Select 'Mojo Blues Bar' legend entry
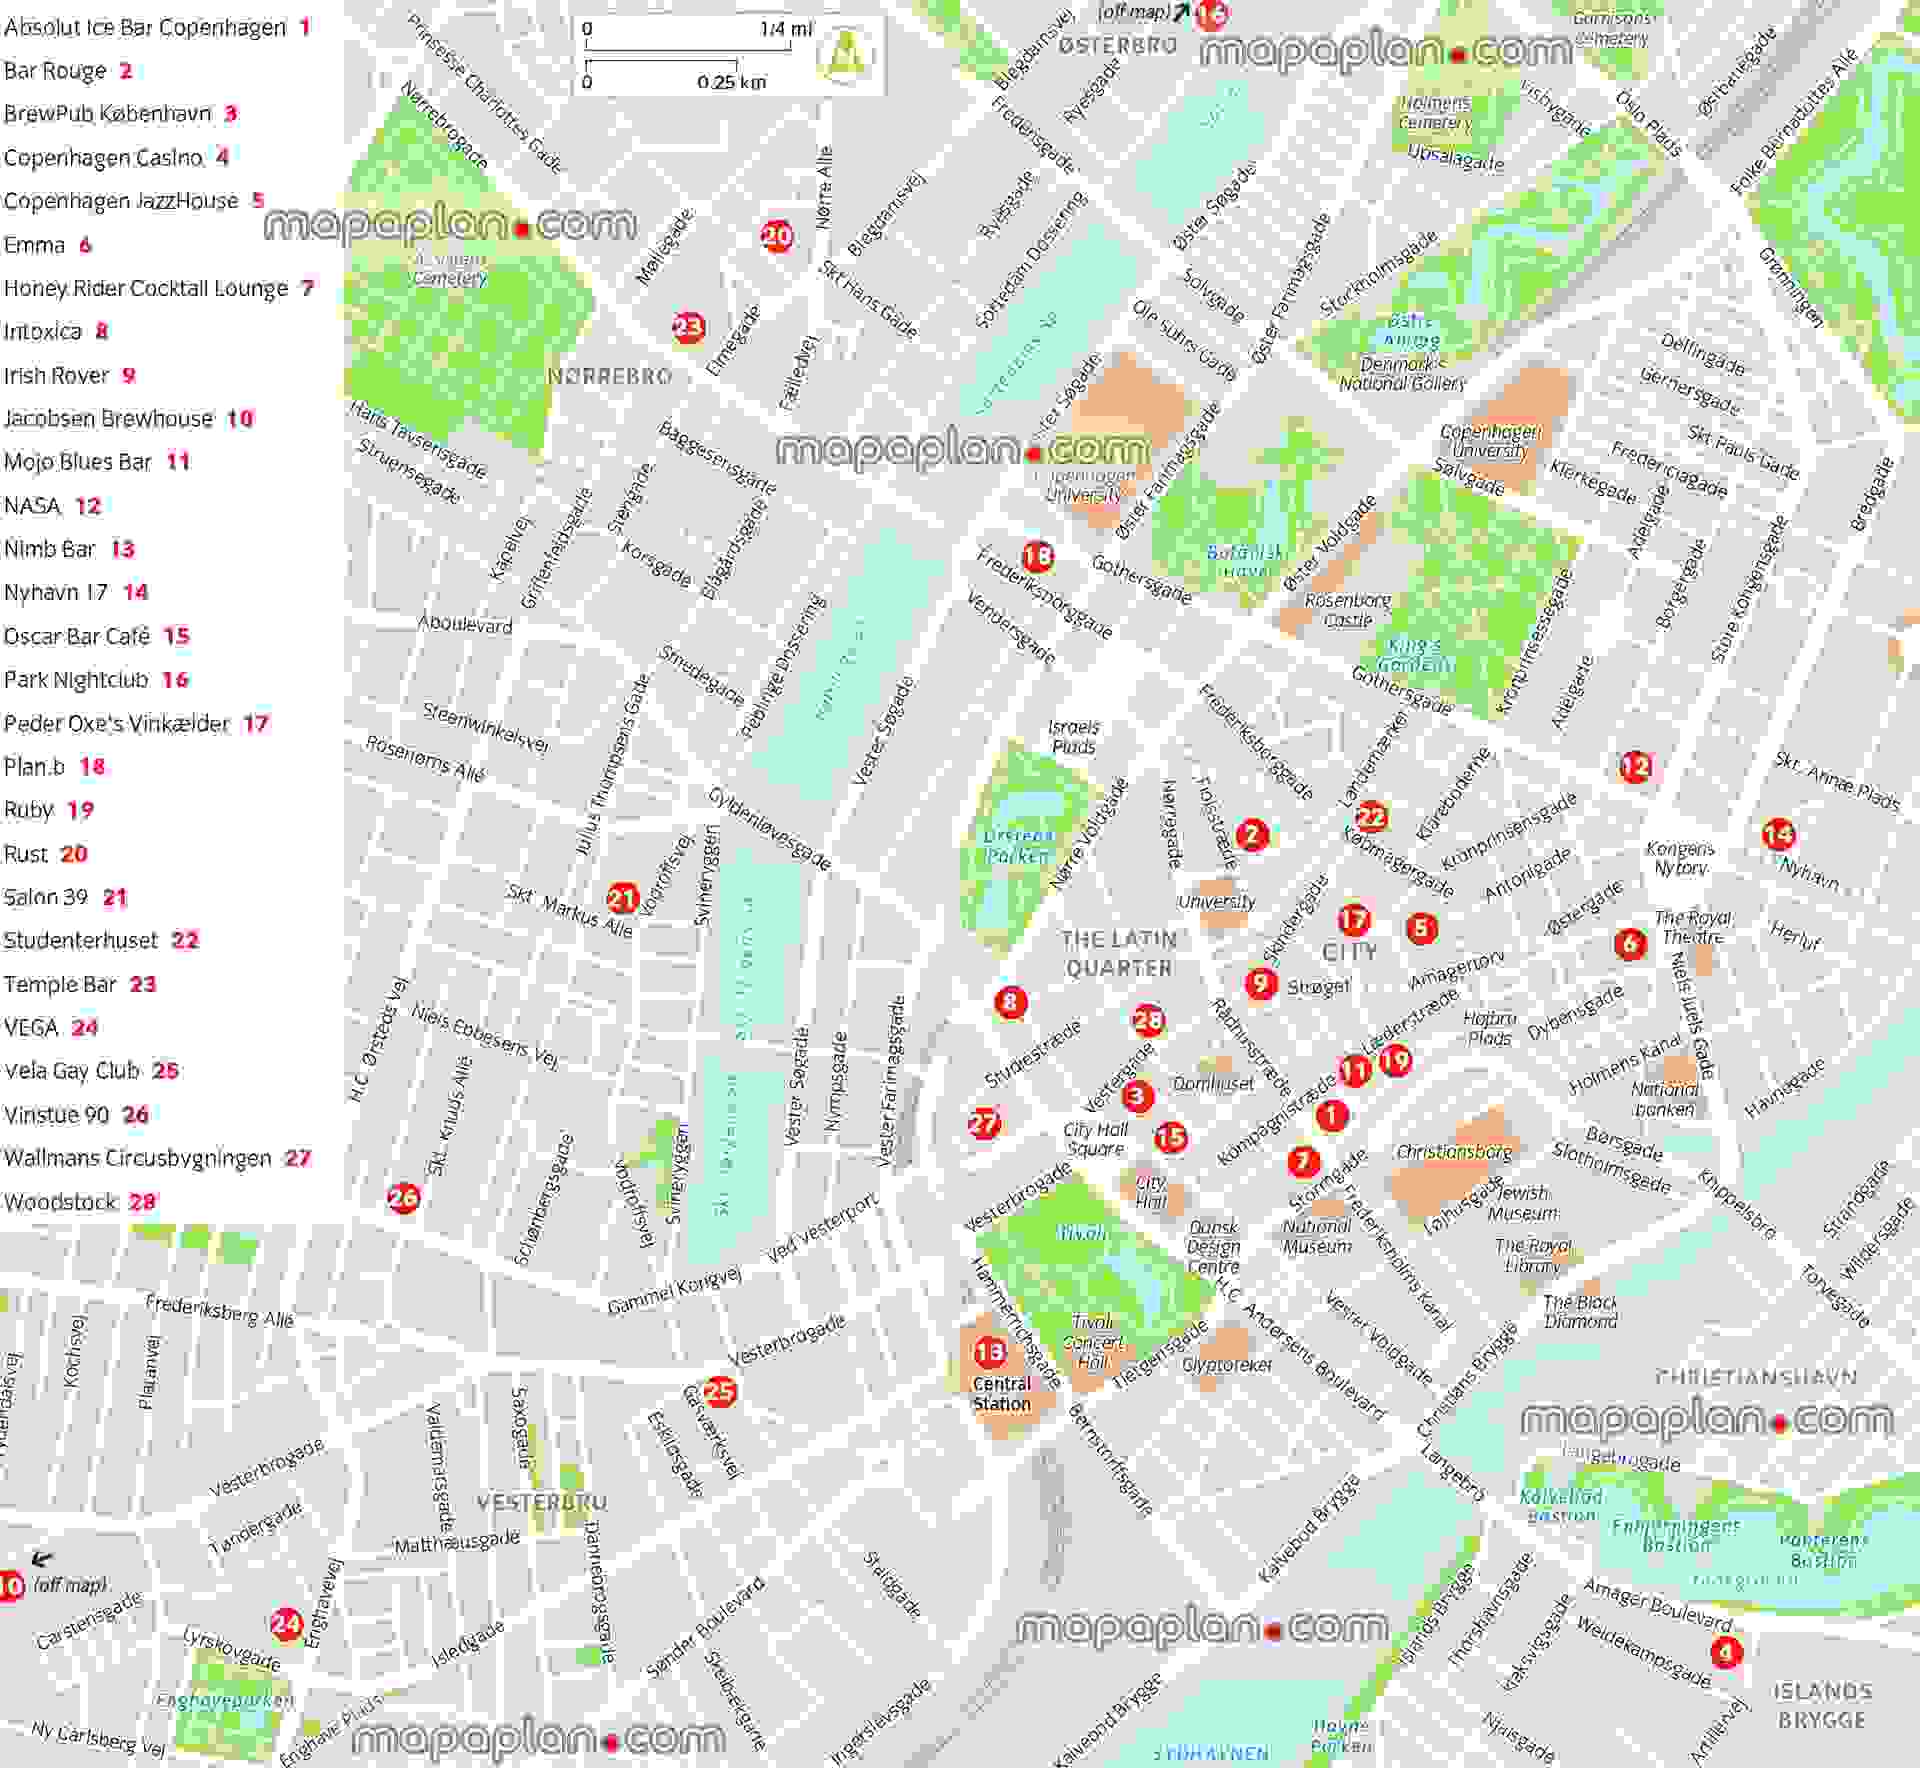 tap(96, 461)
